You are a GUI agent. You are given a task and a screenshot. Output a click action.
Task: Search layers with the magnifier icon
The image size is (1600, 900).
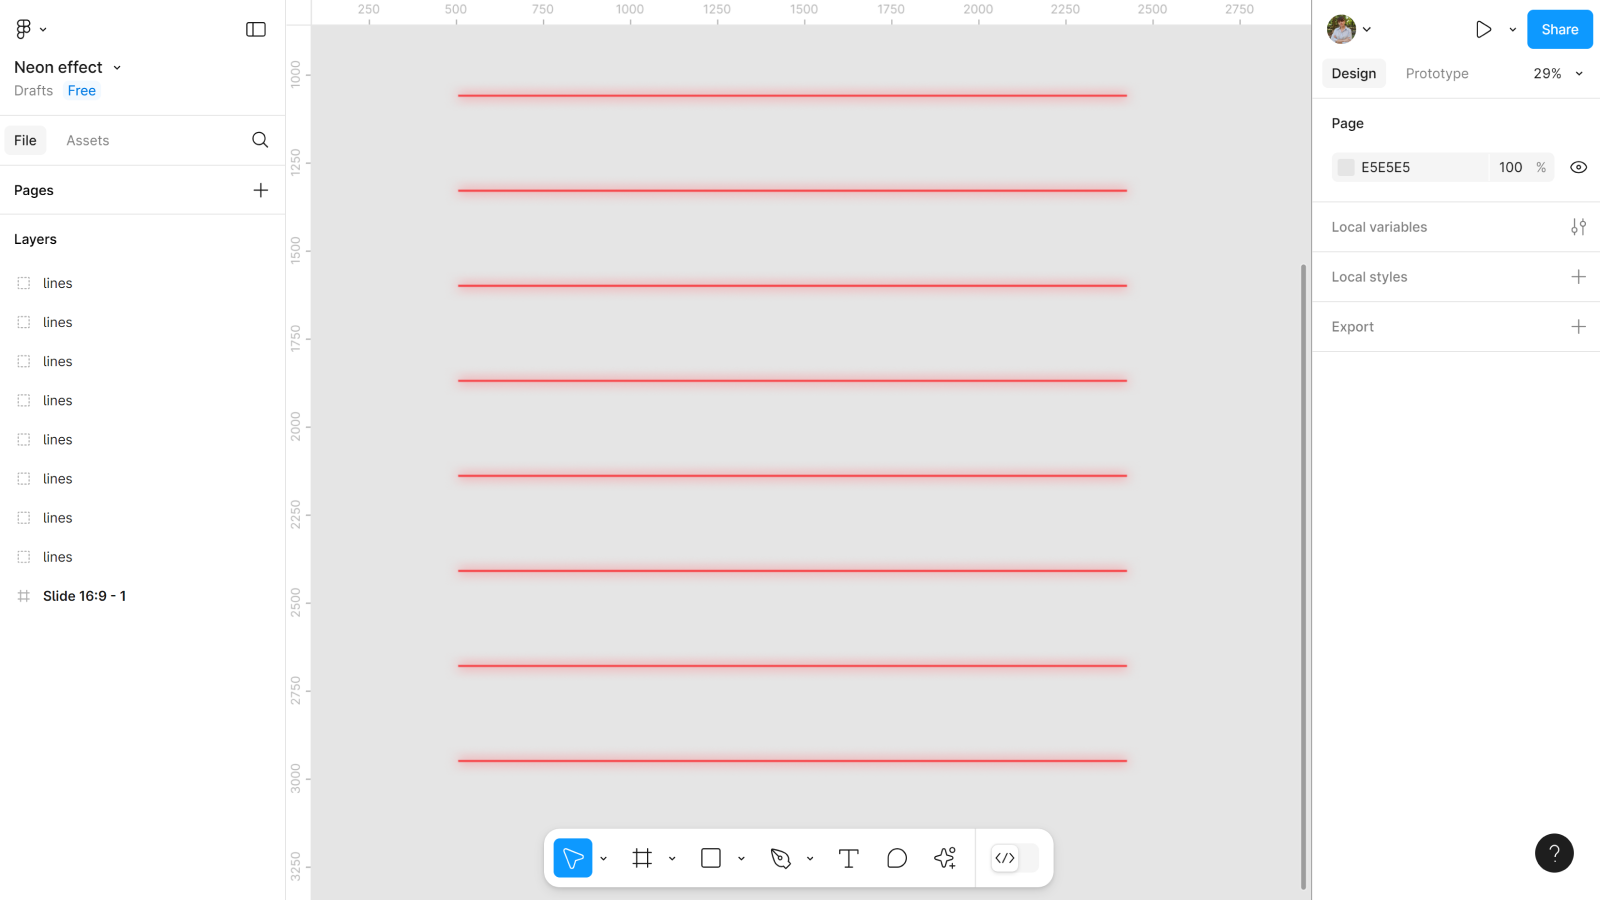tap(260, 140)
